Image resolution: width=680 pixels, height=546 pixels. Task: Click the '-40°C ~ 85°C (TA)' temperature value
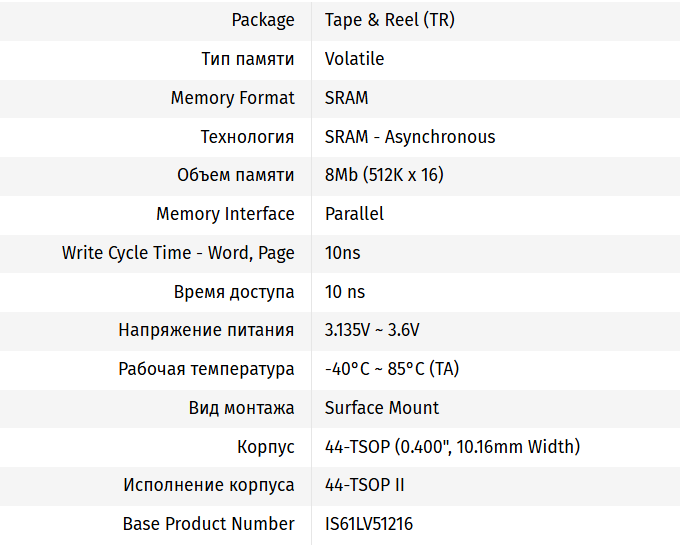tap(392, 369)
